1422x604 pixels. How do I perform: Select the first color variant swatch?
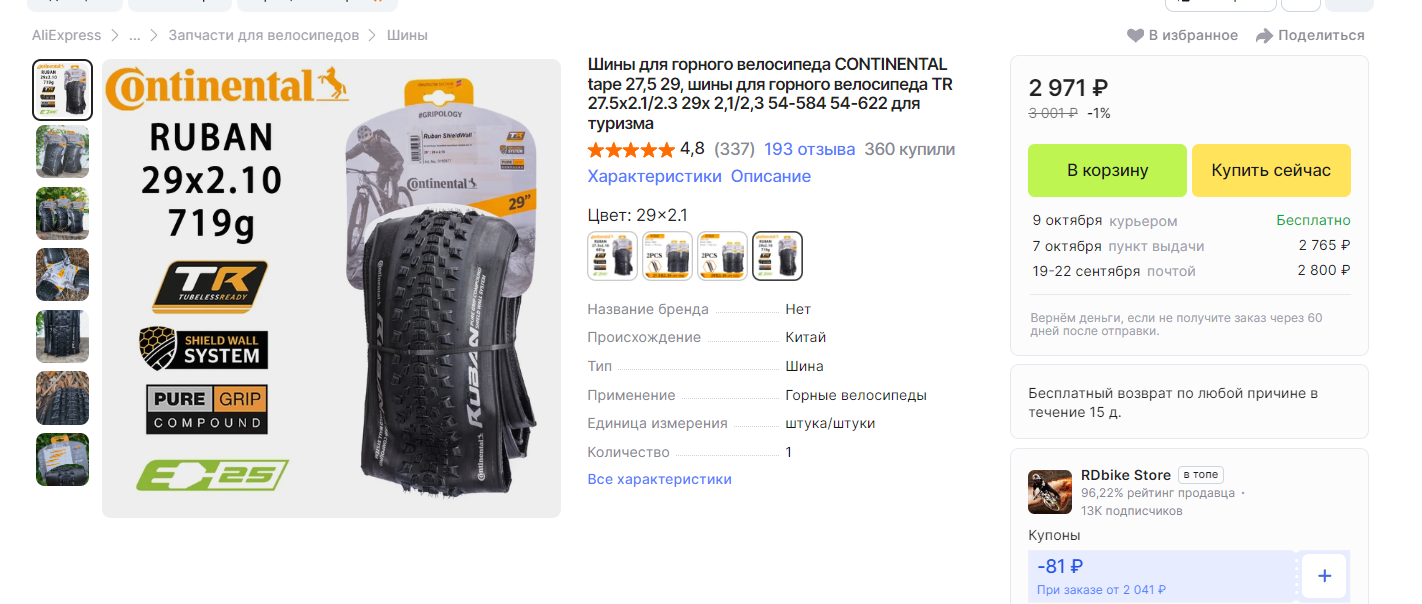[612, 256]
